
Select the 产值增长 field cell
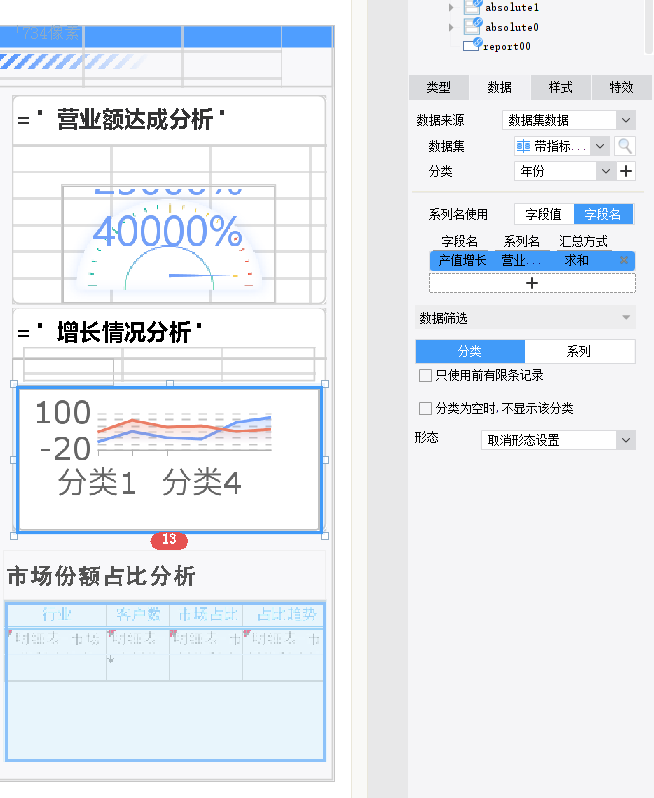tap(462, 261)
